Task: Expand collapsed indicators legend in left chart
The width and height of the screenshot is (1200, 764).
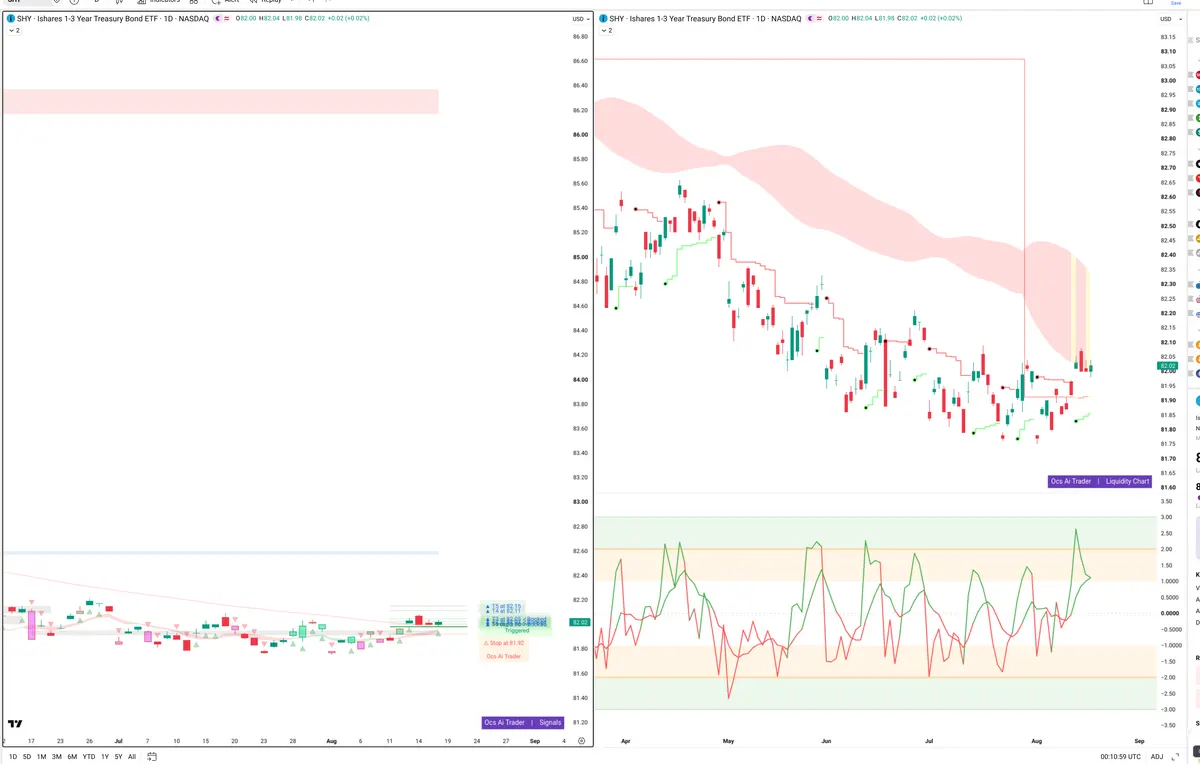Action: click(x=14, y=31)
